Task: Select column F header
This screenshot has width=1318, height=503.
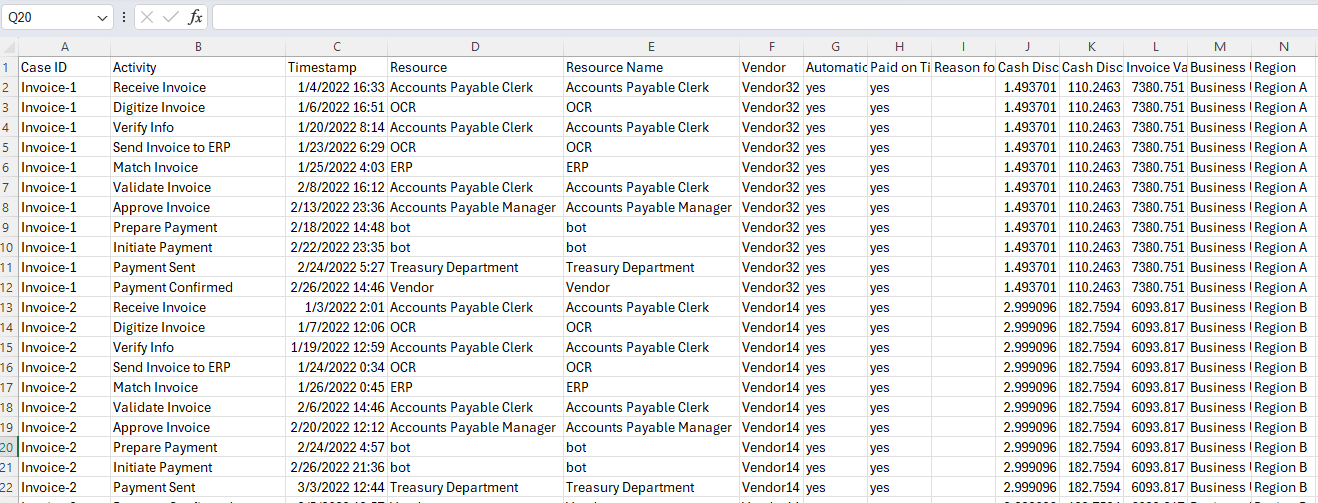Action: 771,46
